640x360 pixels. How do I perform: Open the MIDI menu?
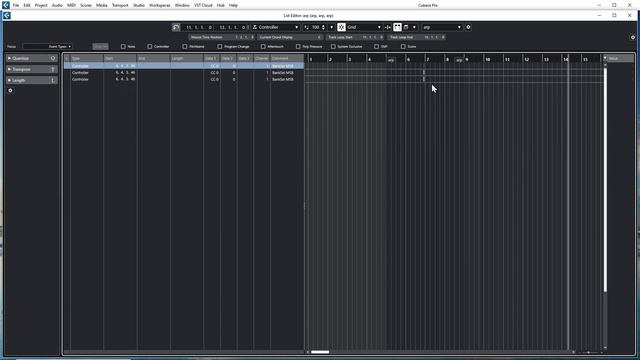coord(71,5)
